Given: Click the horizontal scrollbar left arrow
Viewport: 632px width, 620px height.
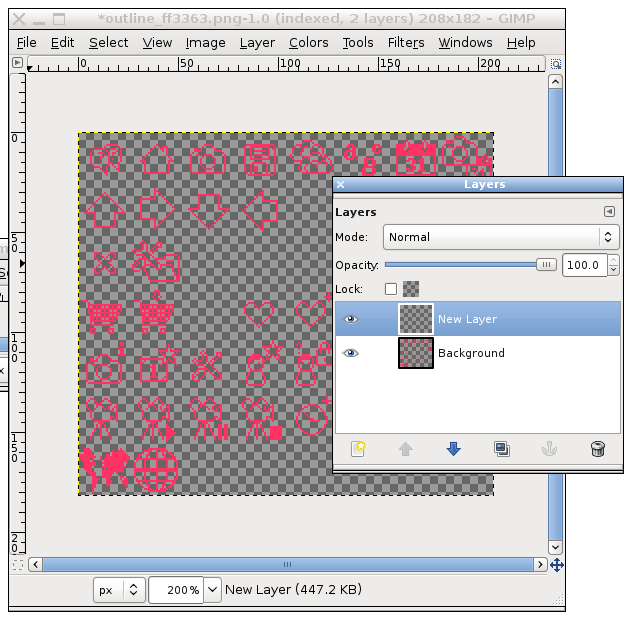Looking at the screenshot, I should 35,564.
